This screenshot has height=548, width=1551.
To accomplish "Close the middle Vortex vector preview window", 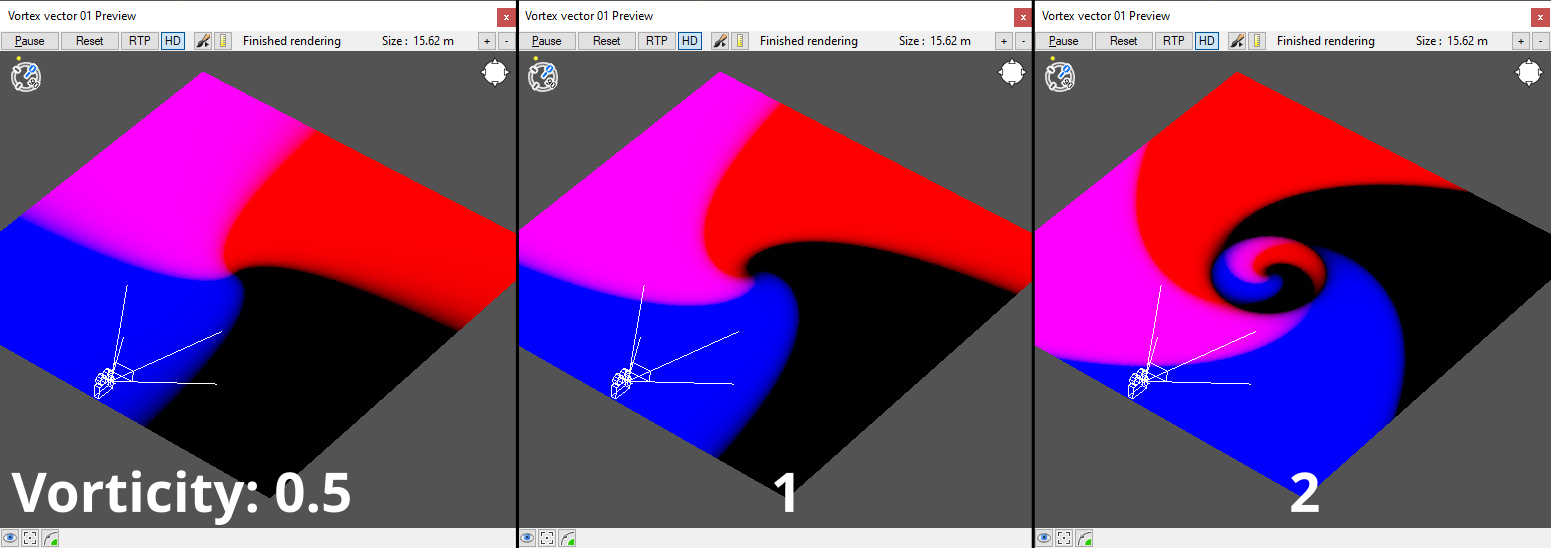I will coord(1022,17).
